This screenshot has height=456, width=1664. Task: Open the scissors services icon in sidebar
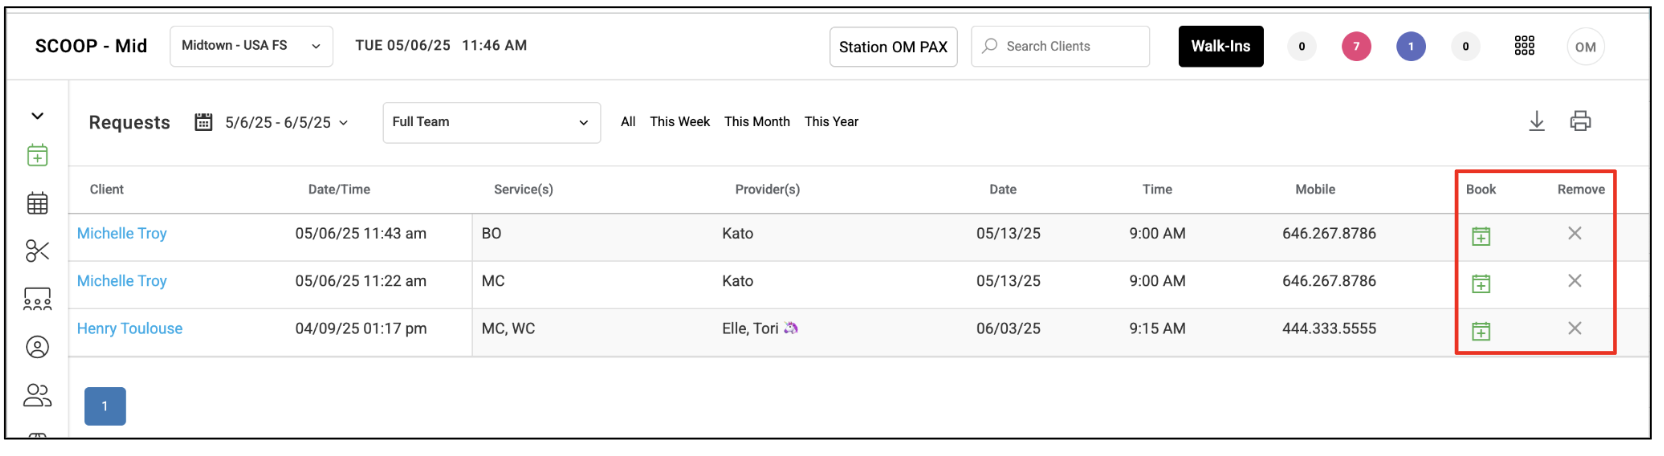[x=37, y=251]
